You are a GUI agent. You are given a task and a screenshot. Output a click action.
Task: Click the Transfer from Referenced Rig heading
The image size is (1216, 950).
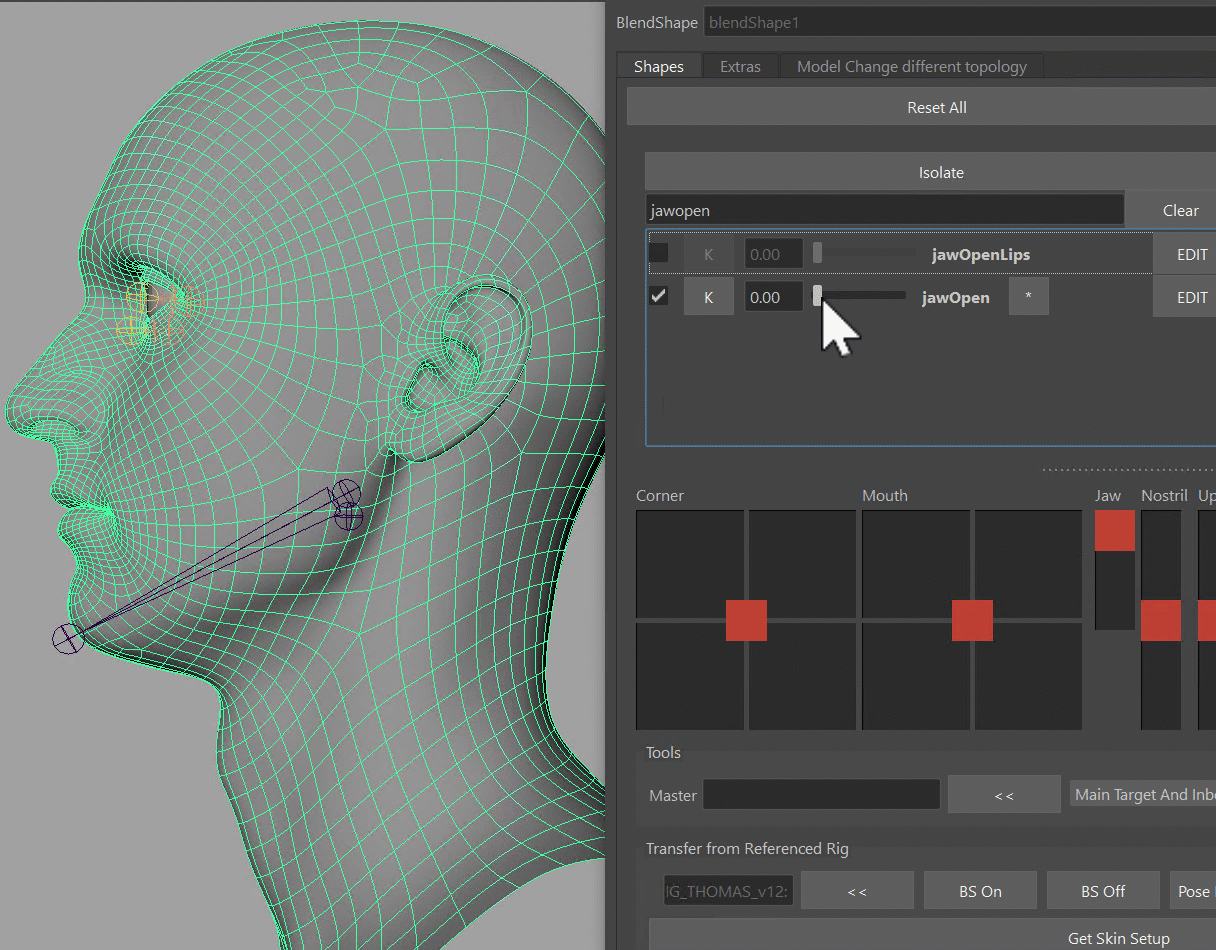pyautogui.click(x=747, y=848)
